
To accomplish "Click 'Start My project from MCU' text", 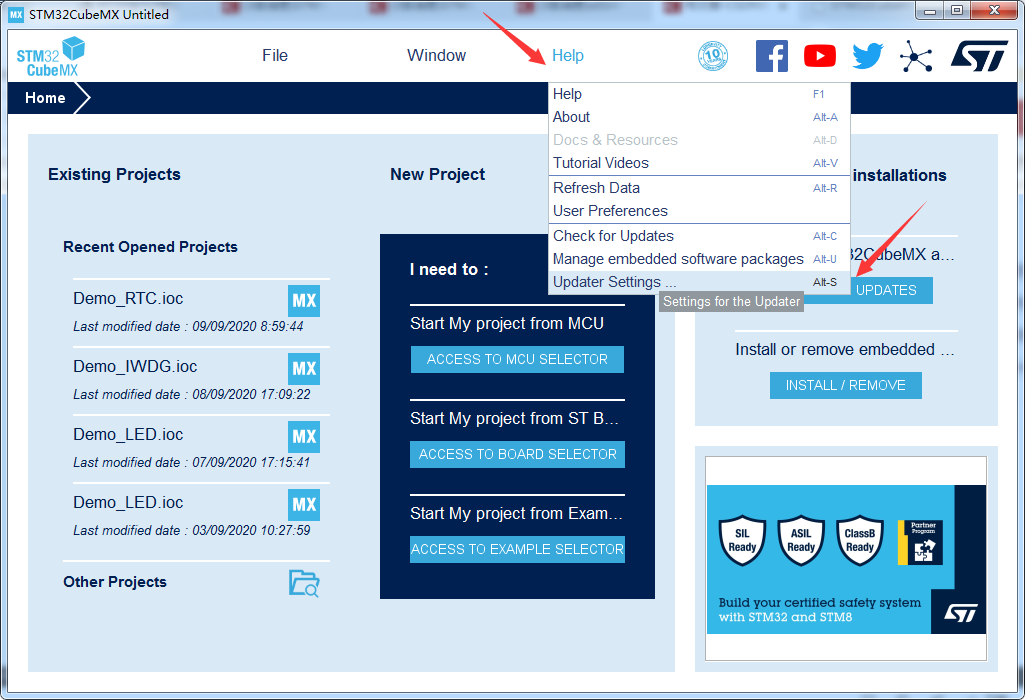I will click(507, 324).
